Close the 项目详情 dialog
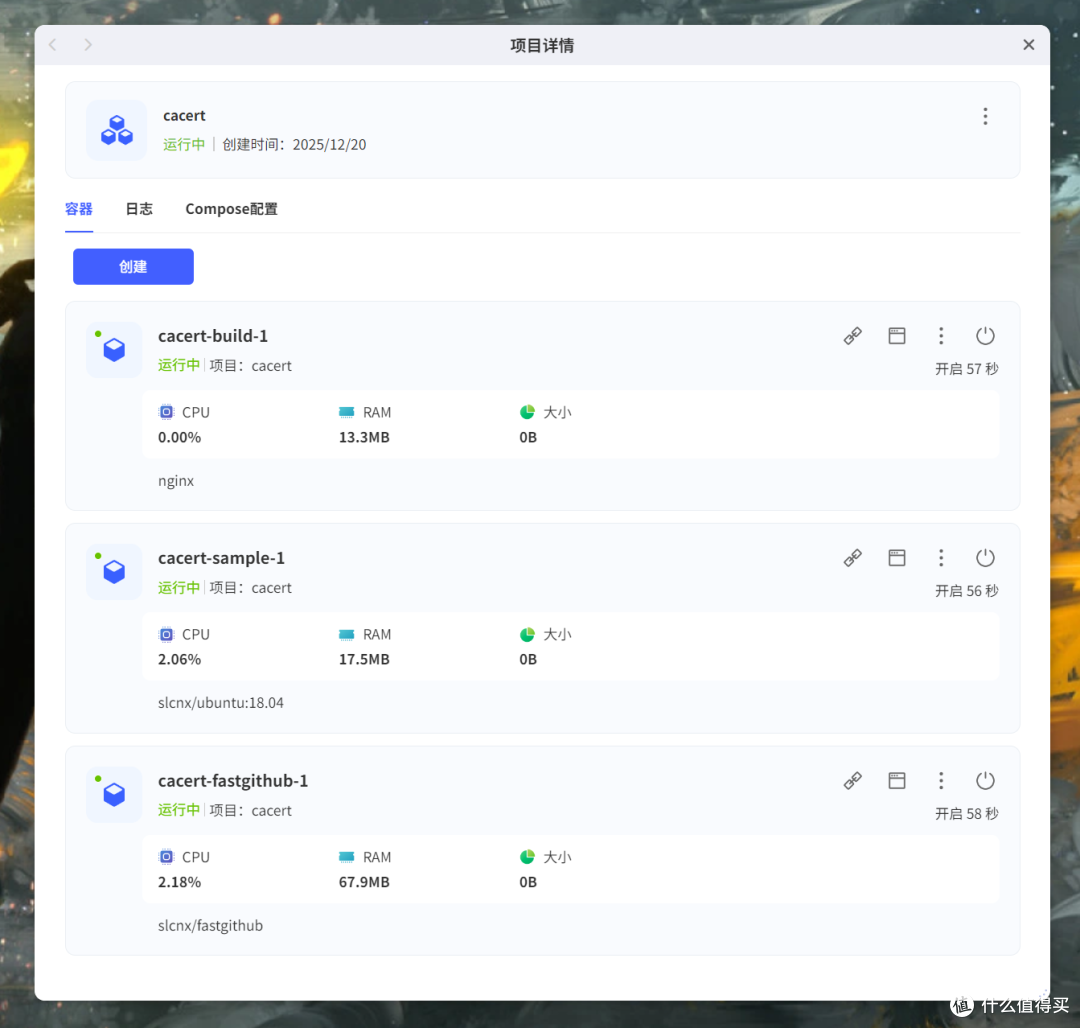 (x=1028, y=45)
